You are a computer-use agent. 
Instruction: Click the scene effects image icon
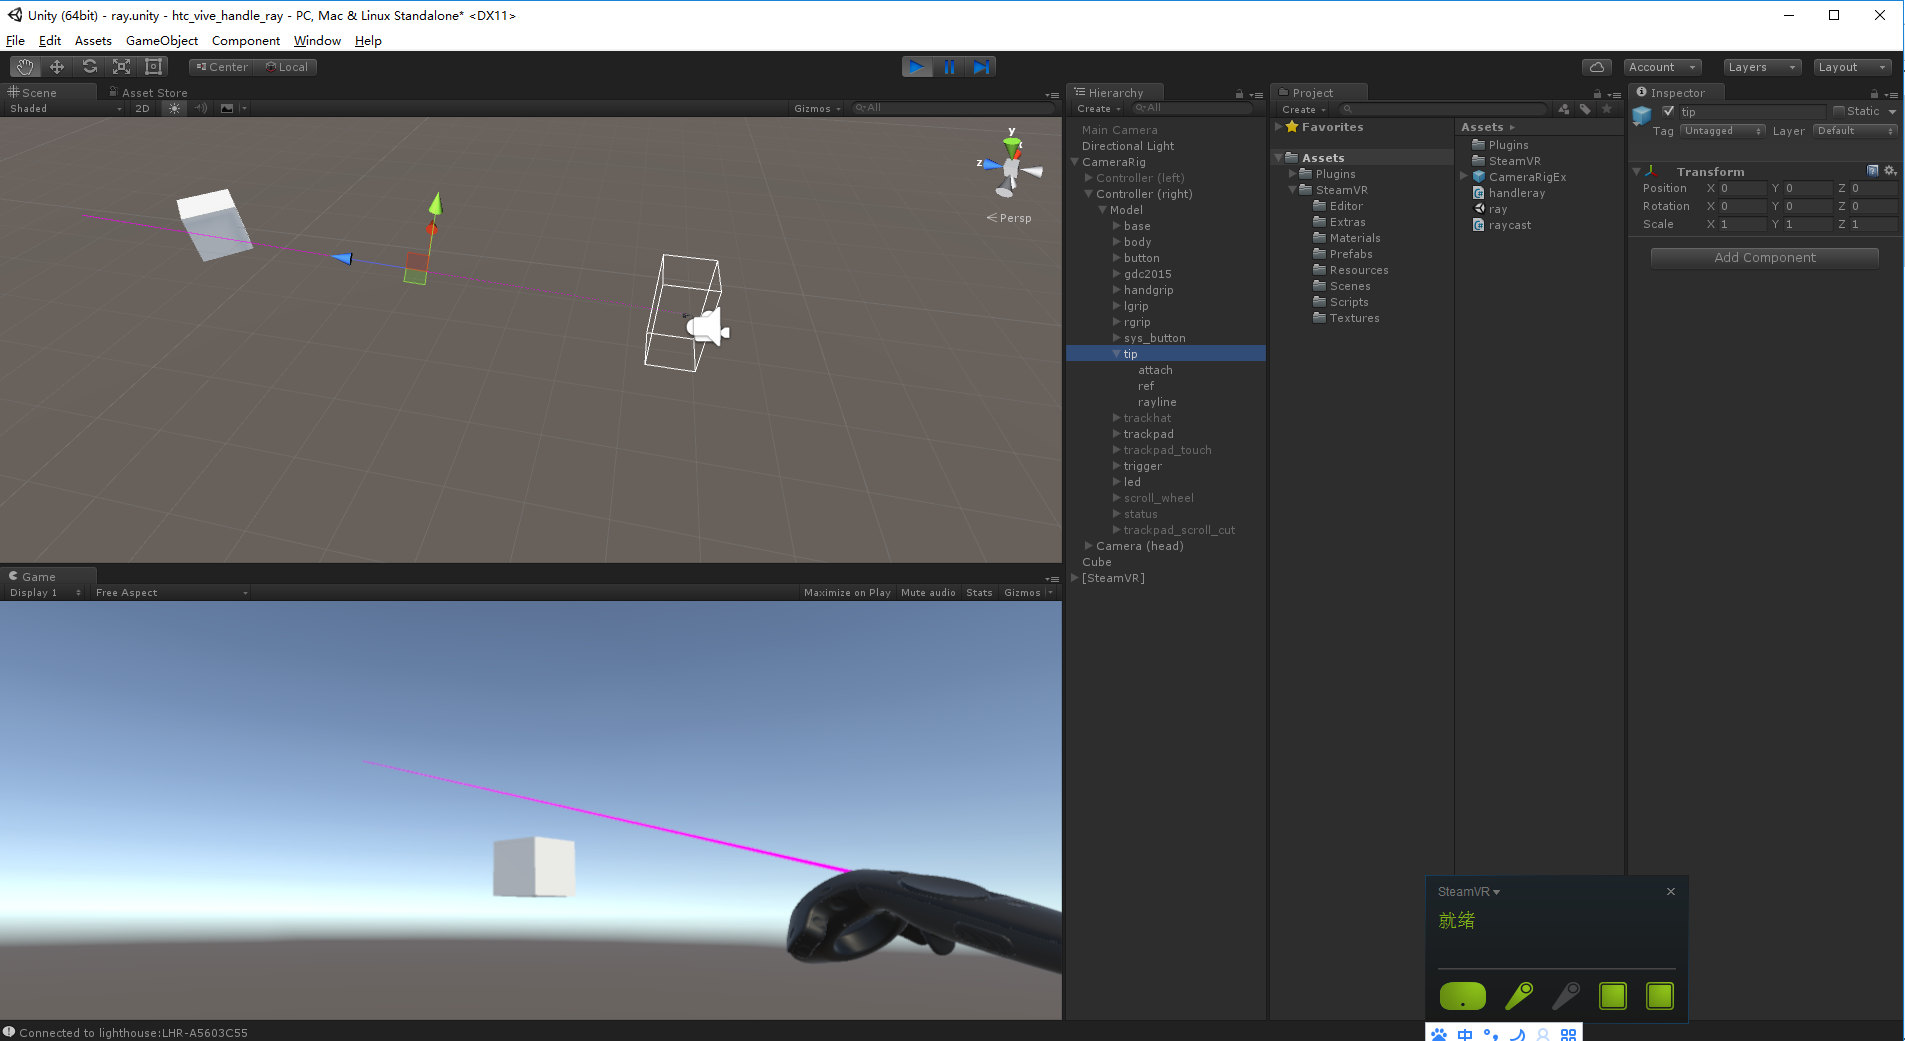(x=227, y=108)
